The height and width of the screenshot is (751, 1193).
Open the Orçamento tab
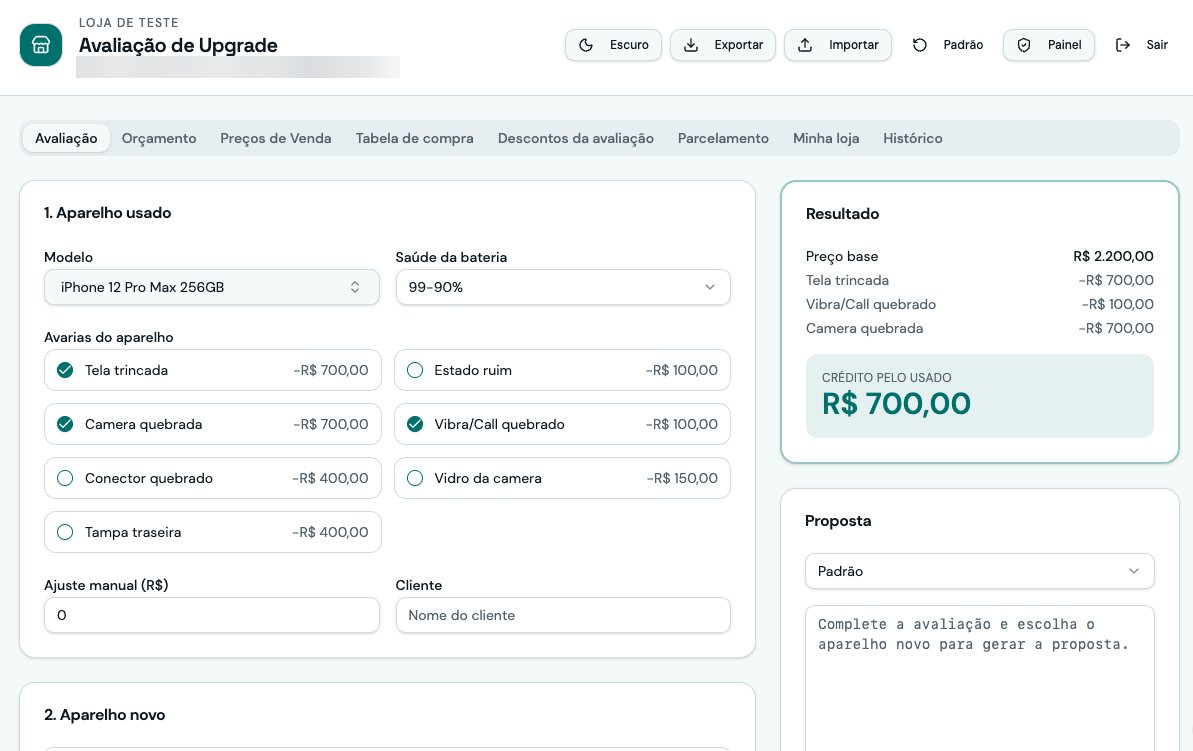[159, 138]
